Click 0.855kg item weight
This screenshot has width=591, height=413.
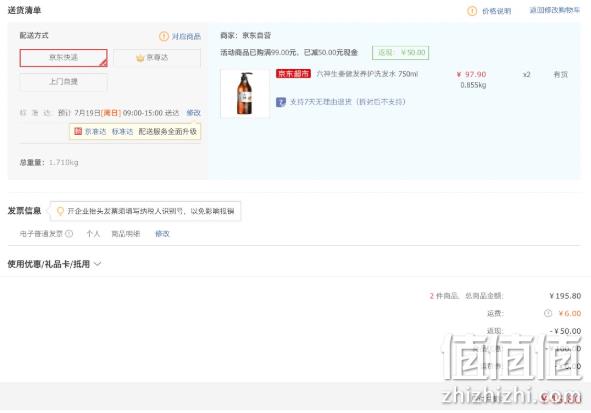coord(473,85)
